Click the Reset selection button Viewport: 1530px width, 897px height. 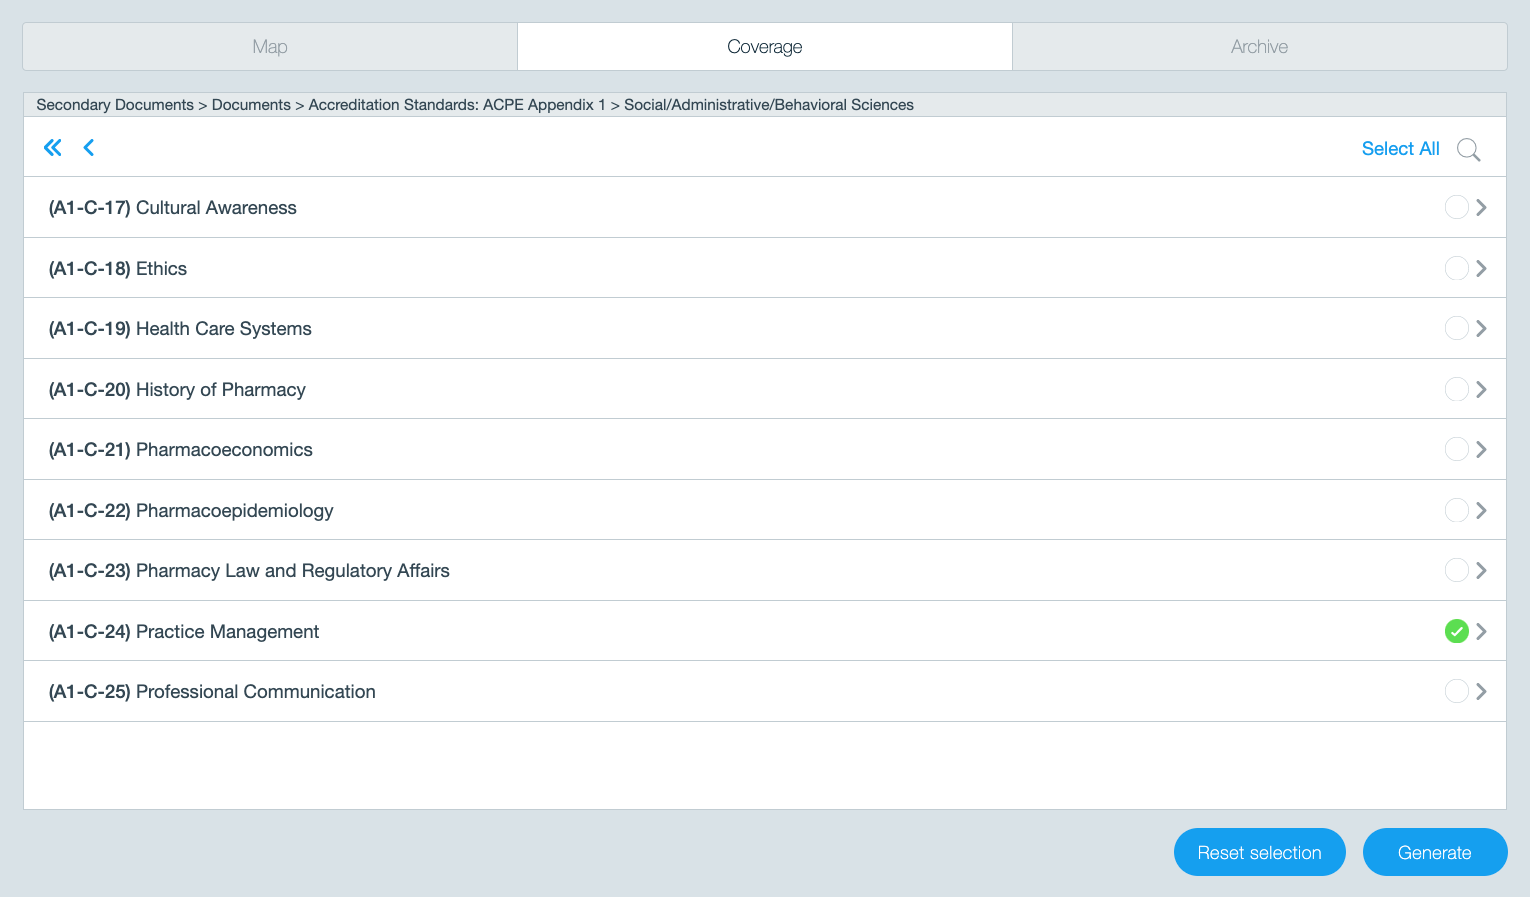click(x=1260, y=852)
